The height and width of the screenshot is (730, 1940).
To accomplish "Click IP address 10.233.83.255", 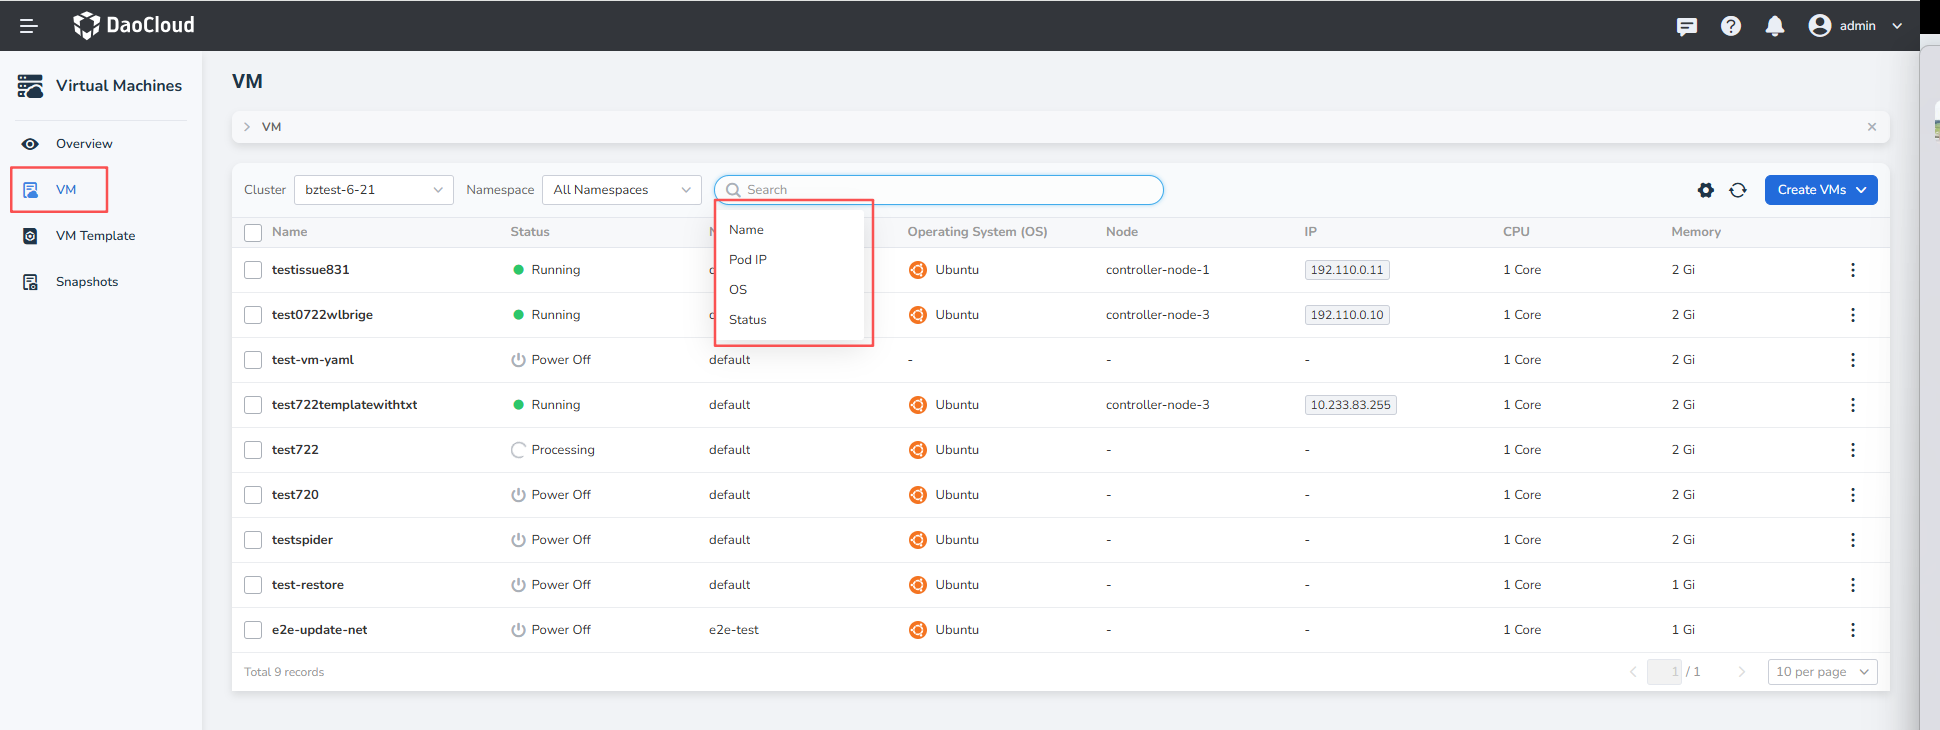I will pyautogui.click(x=1350, y=405).
